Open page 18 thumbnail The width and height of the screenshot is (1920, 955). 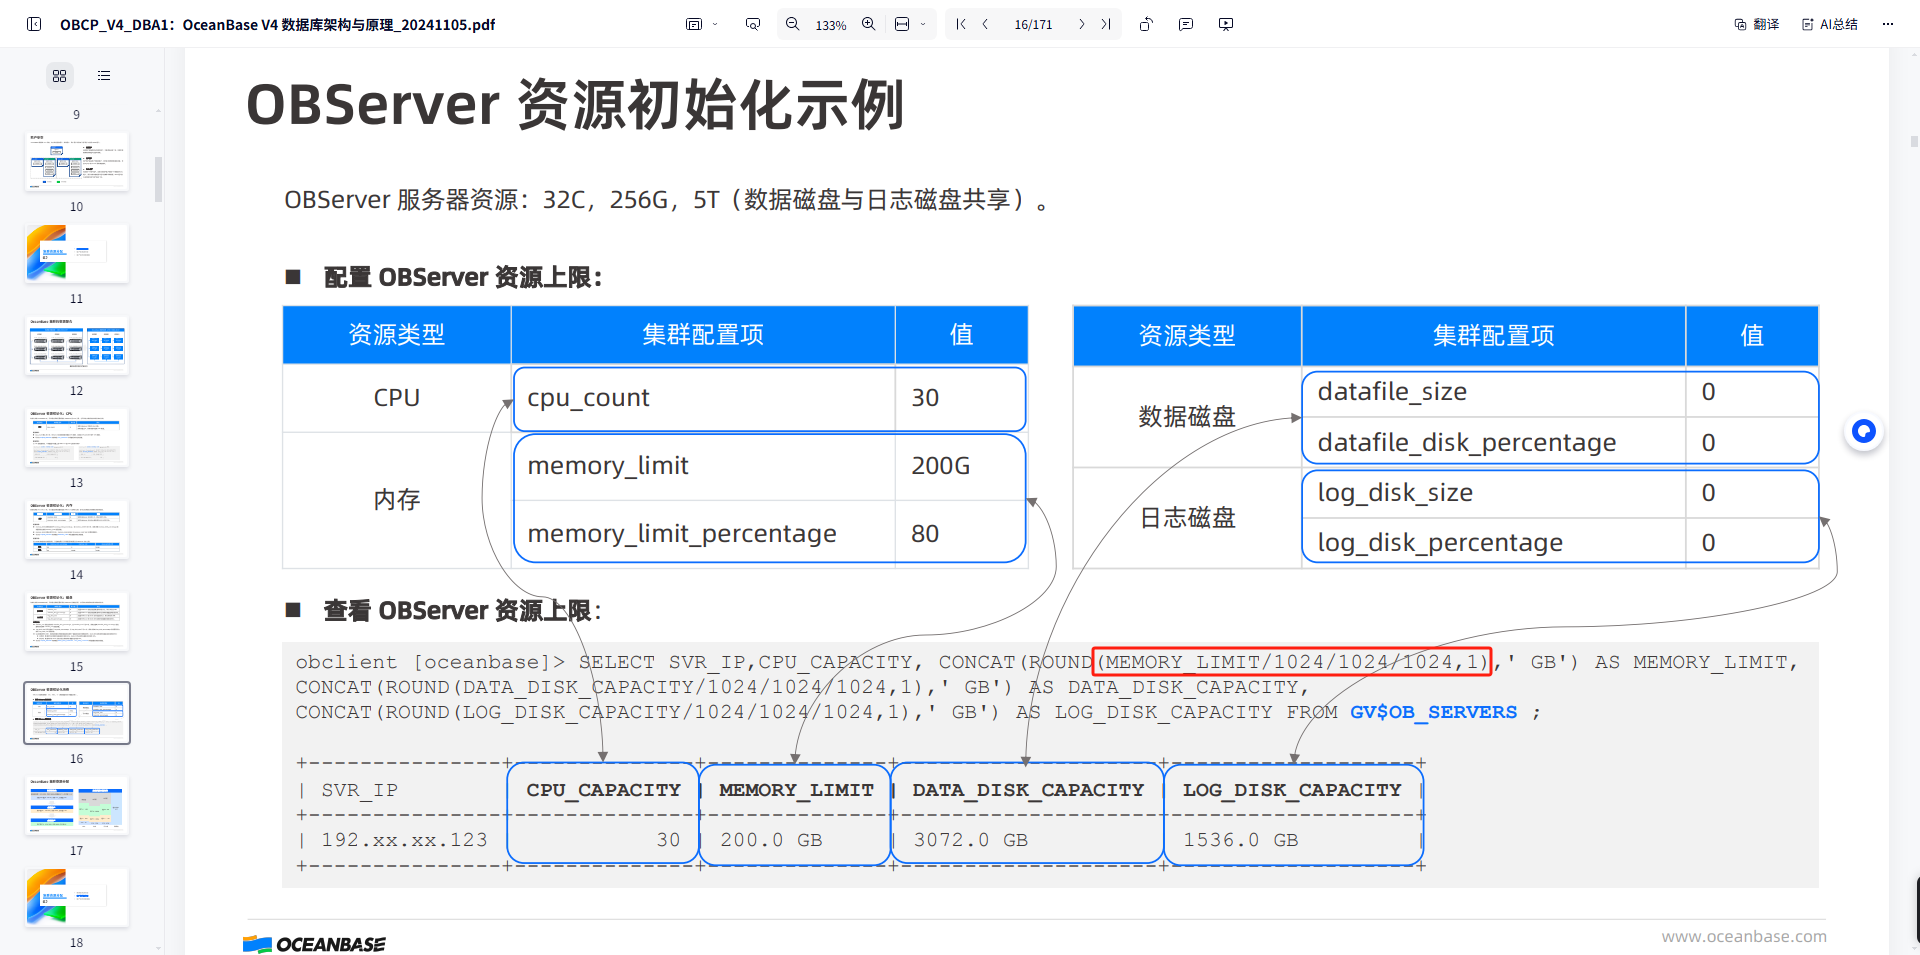pos(77,897)
